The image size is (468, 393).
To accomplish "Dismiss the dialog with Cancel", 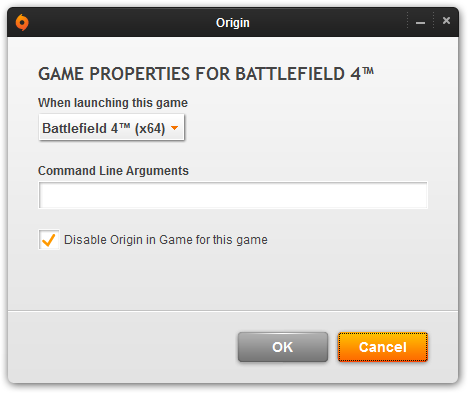I will click(x=383, y=347).
